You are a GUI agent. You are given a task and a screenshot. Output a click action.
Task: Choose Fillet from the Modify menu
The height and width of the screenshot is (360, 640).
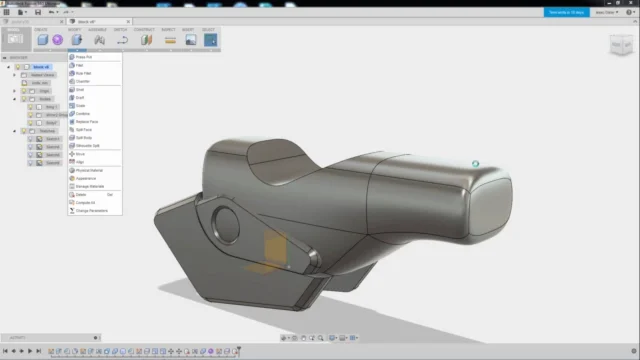pos(95,65)
